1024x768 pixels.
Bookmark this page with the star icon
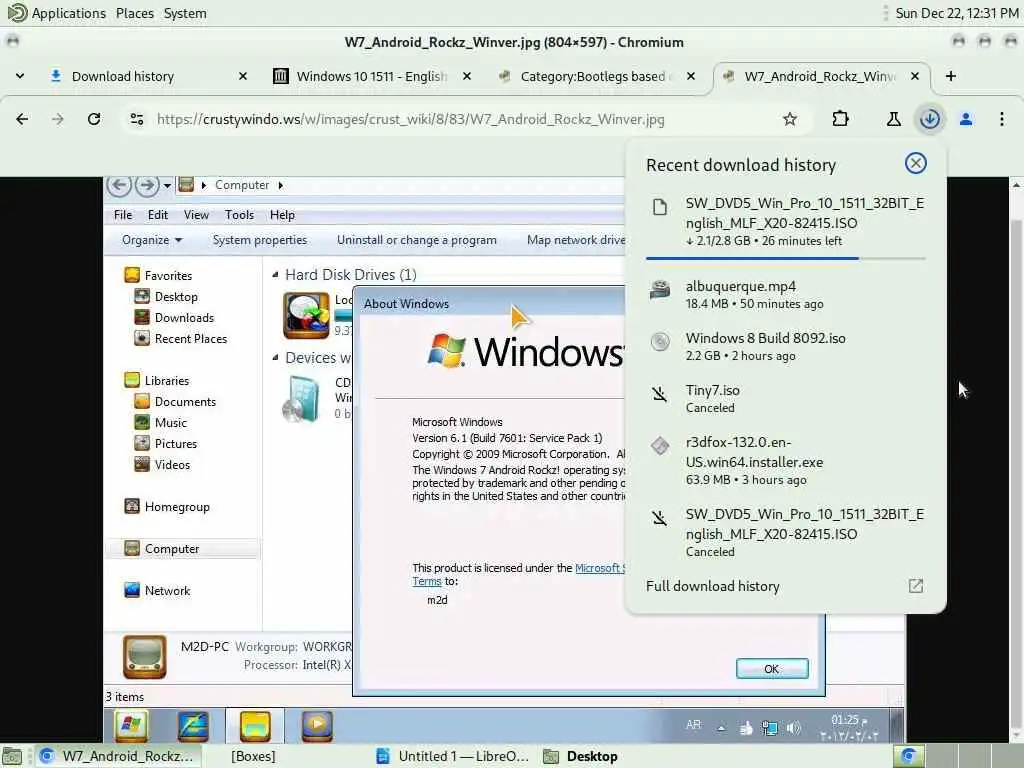[790, 119]
